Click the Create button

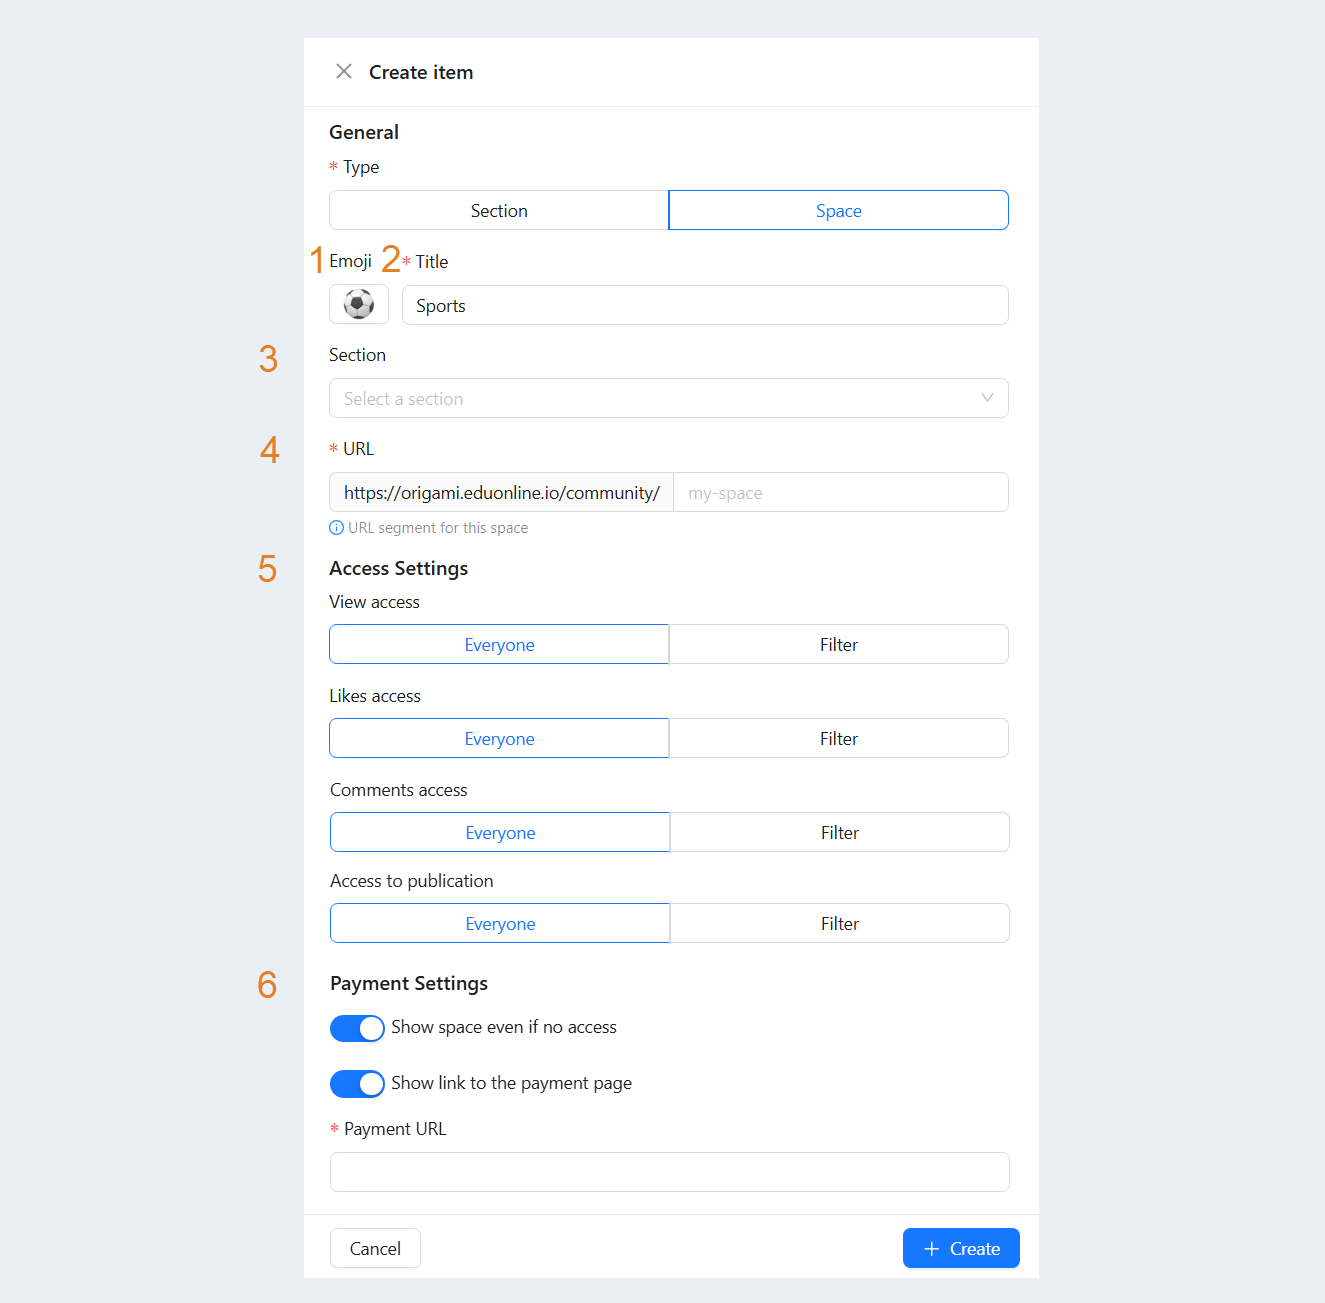pos(961,1248)
